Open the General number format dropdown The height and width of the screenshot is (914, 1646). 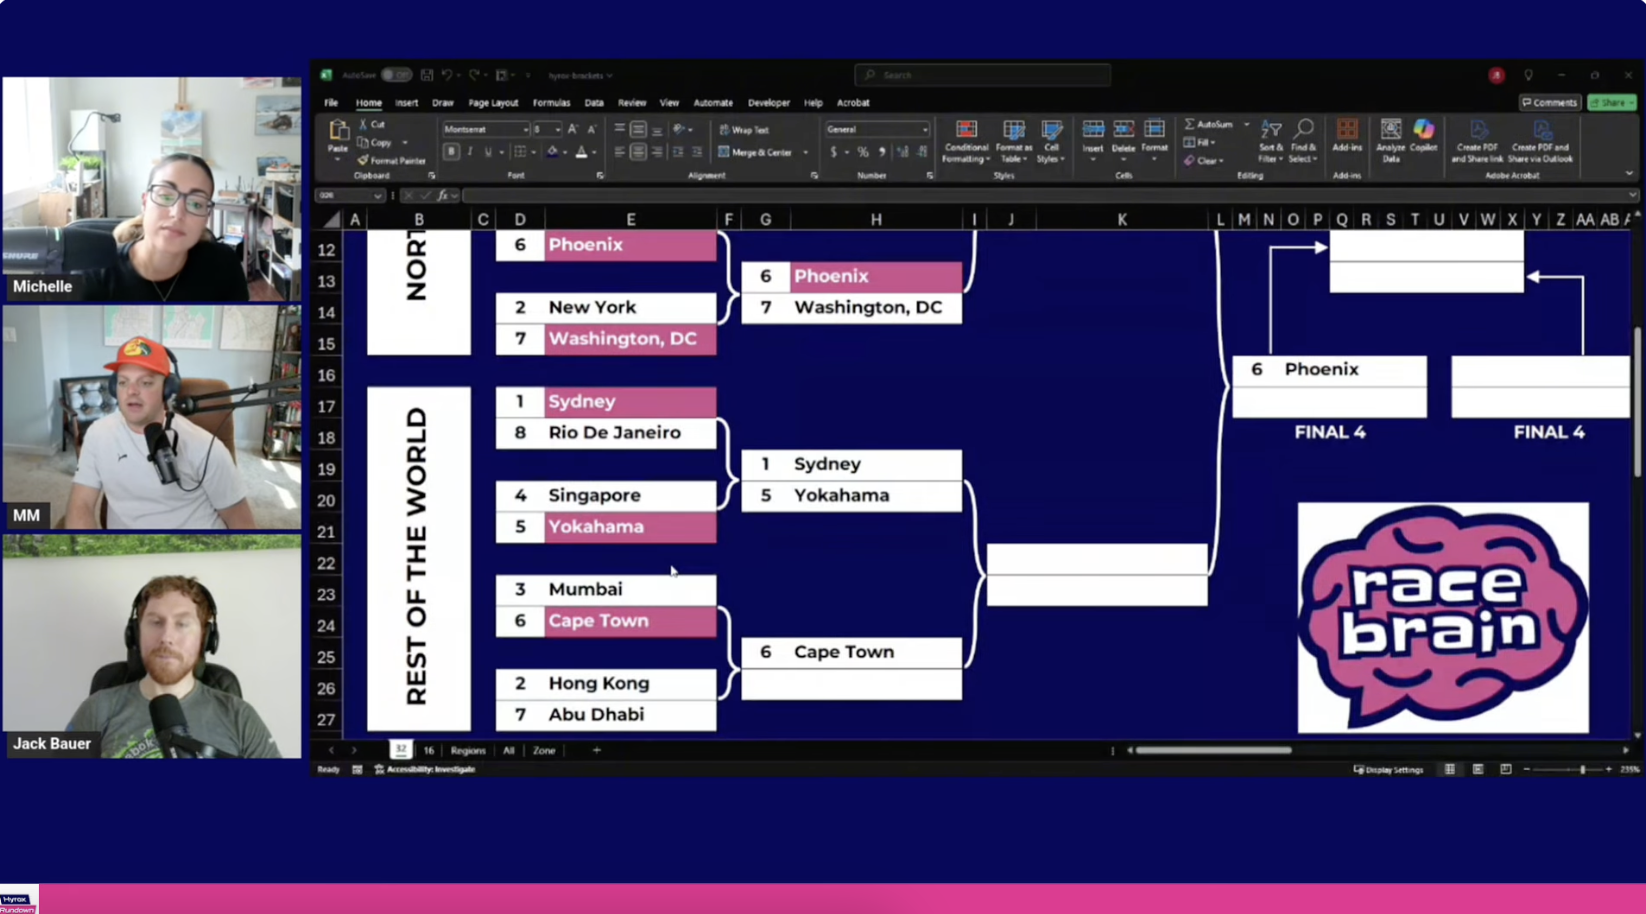point(925,130)
